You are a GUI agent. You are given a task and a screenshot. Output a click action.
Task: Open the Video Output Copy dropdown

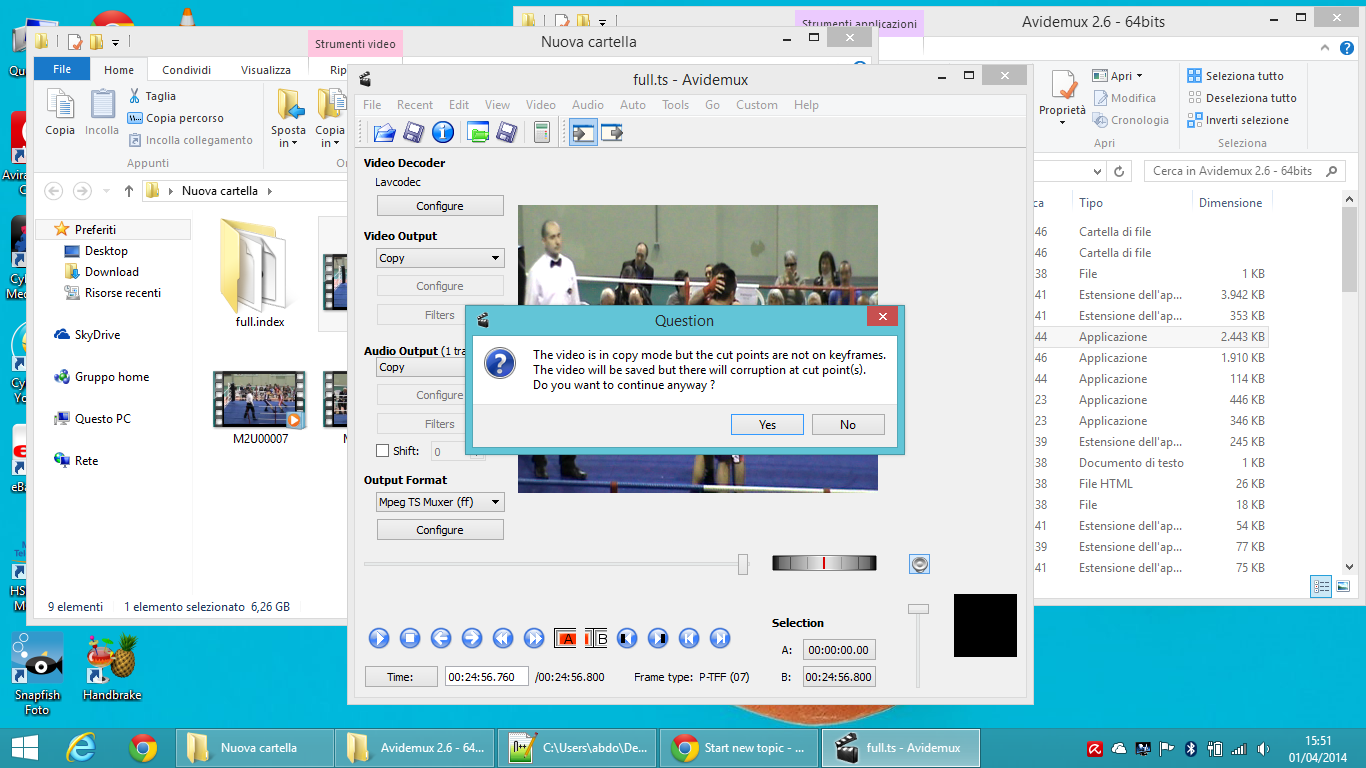pos(440,258)
